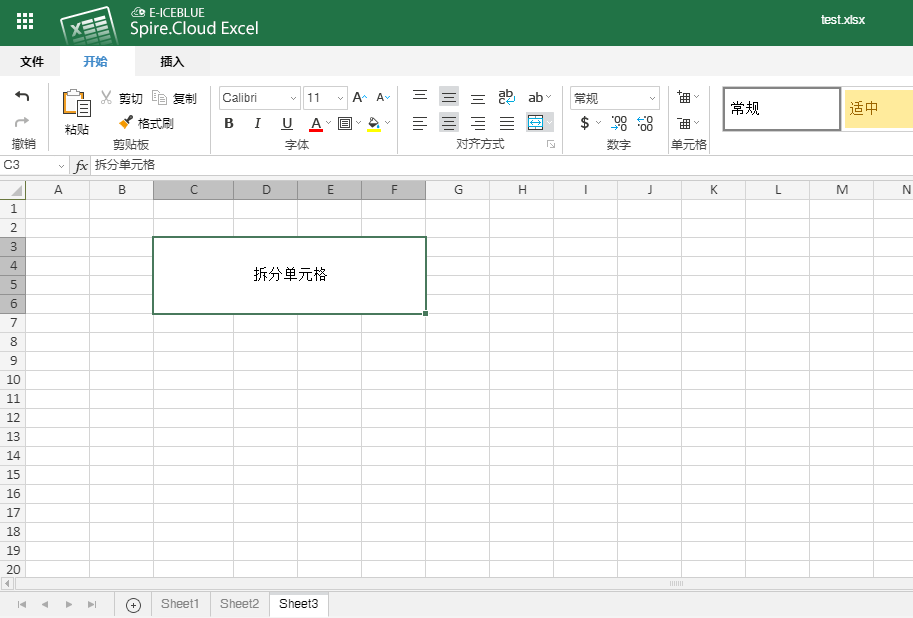Open the Sheet1 worksheet tab

pyautogui.click(x=179, y=603)
